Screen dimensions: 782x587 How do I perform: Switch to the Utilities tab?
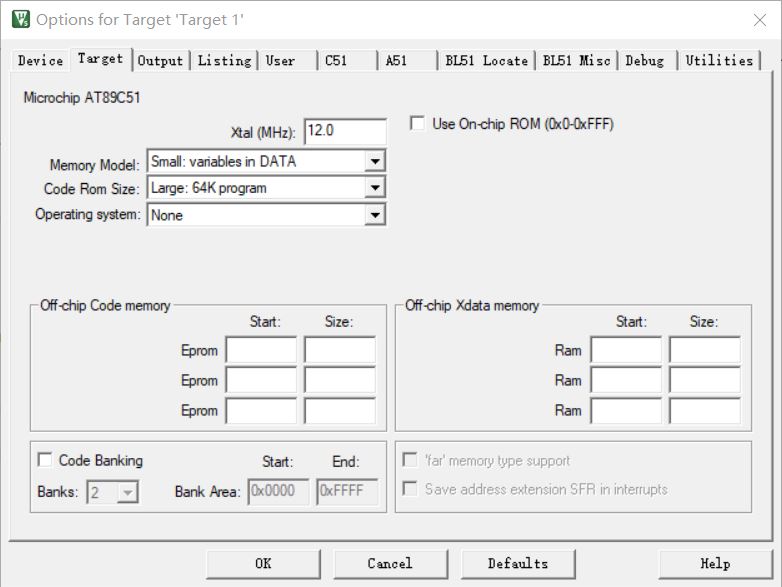(x=719, y=61)
